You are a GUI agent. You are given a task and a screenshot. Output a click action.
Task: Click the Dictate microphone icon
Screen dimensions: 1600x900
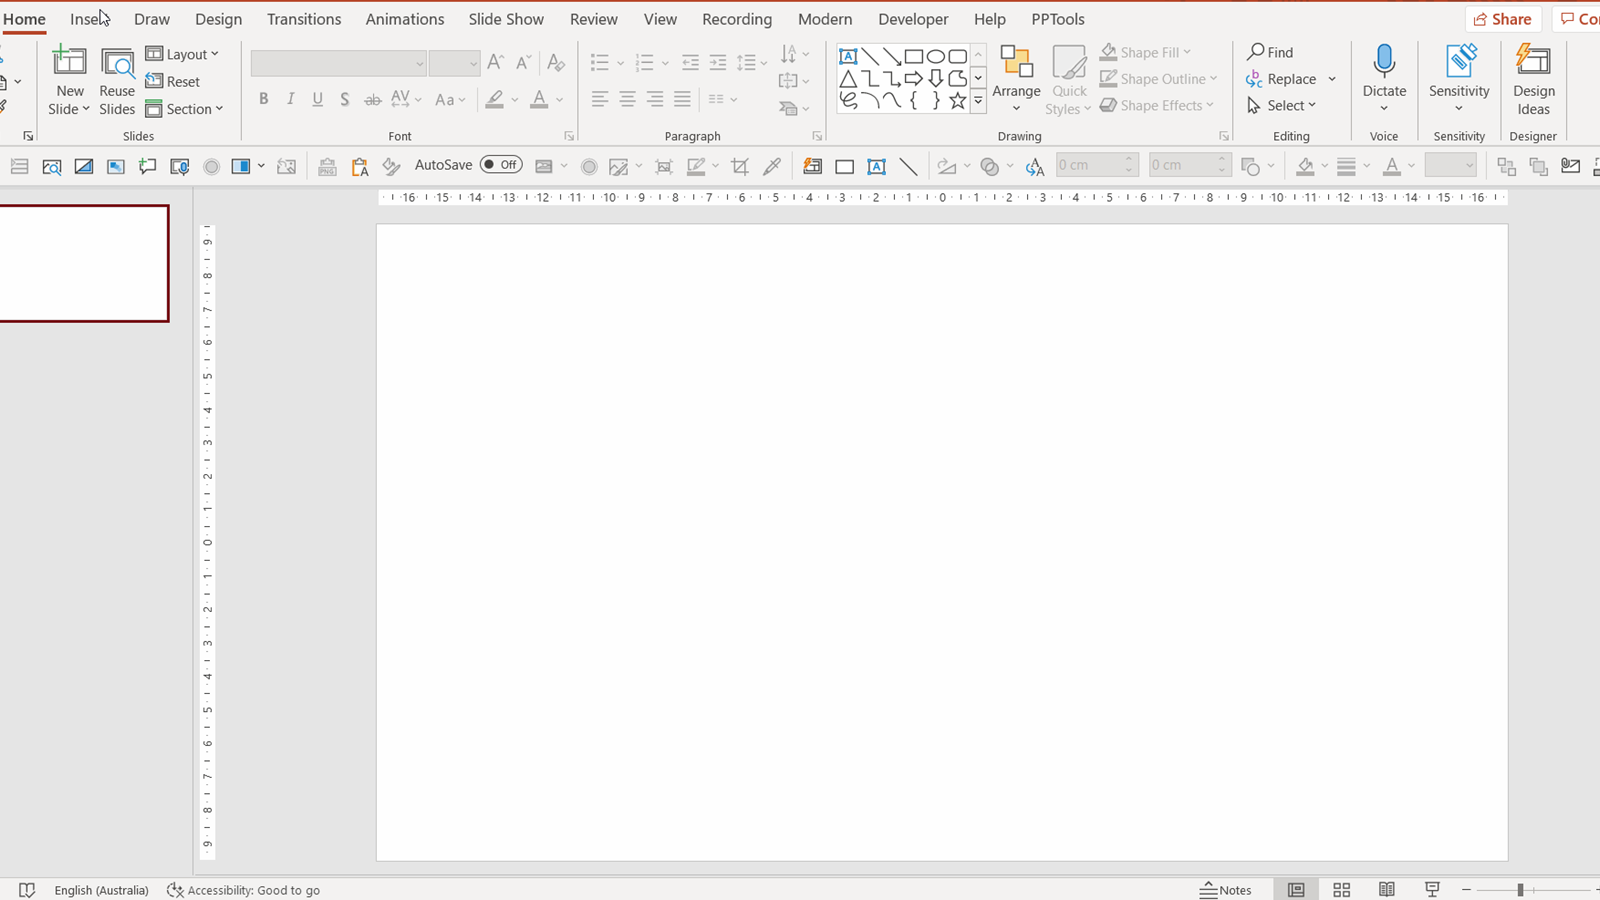1384,62
